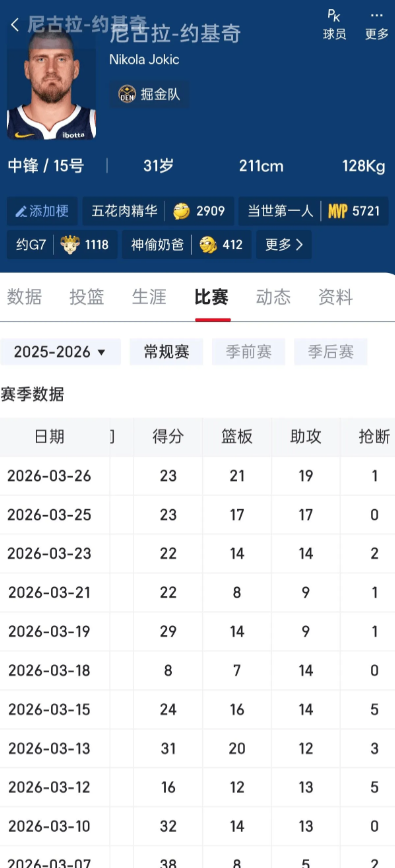This screenshot has width=395, height=868.
Task: Tap 19 assists in 03-26 row
Action: [306, 476]
